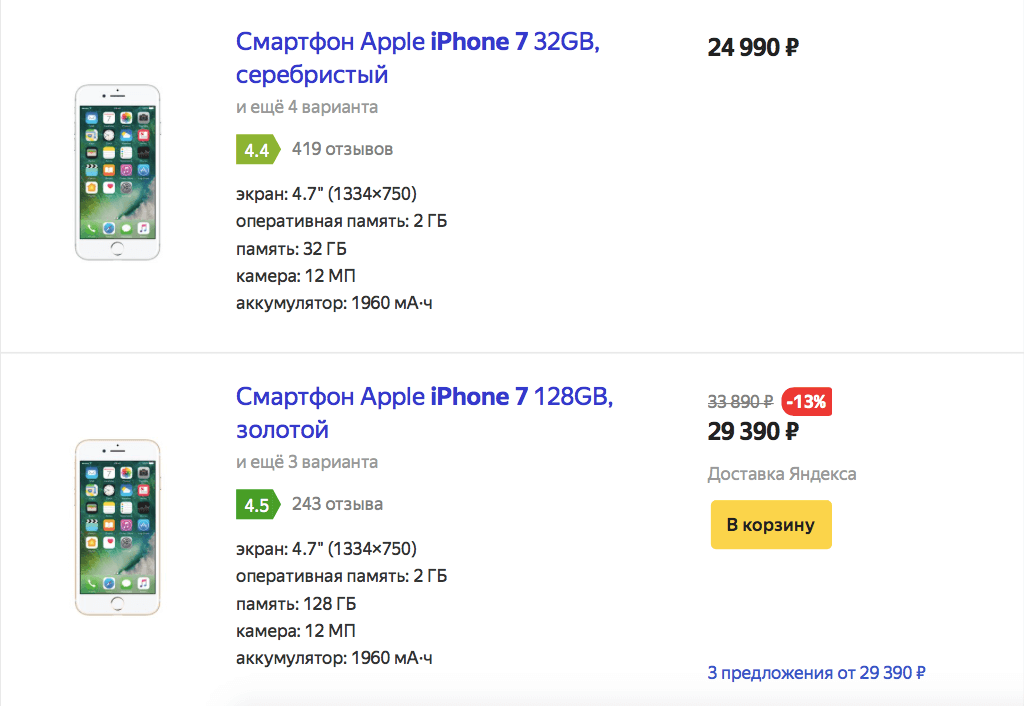1024x706 pixels.
Task: Click the 4.5 green rating badge
Action: [x=257, y=504]
